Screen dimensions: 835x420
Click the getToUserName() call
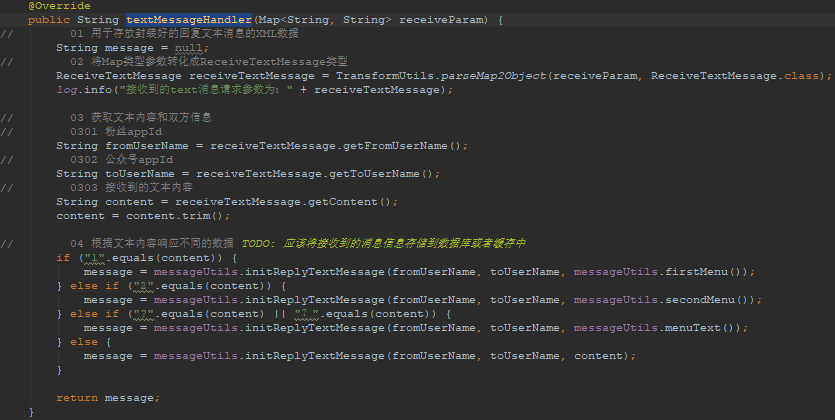point(381,174)
